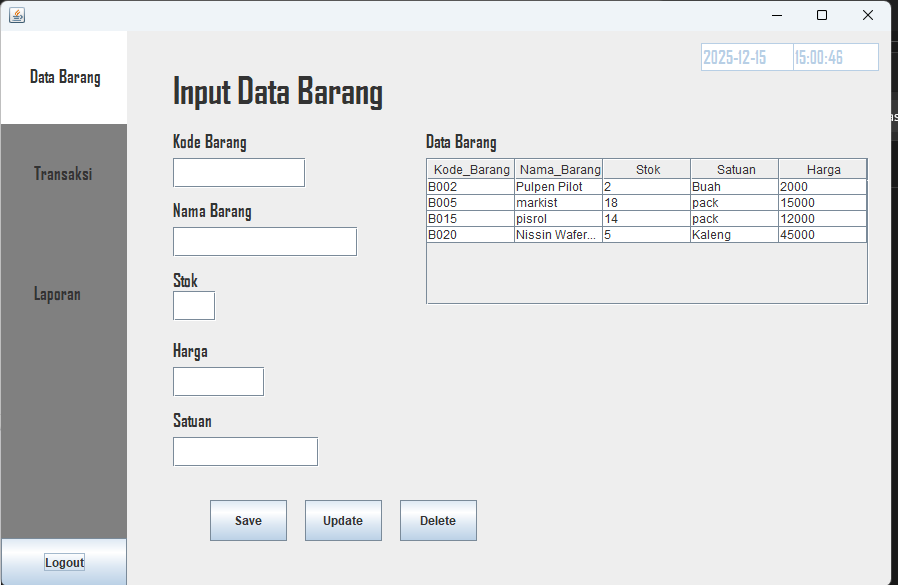This screenshot has width=898, height=585.
Task: Switch to the Transaksi sidebar tab
Action: pyautogui.click(x=63, y=174)
